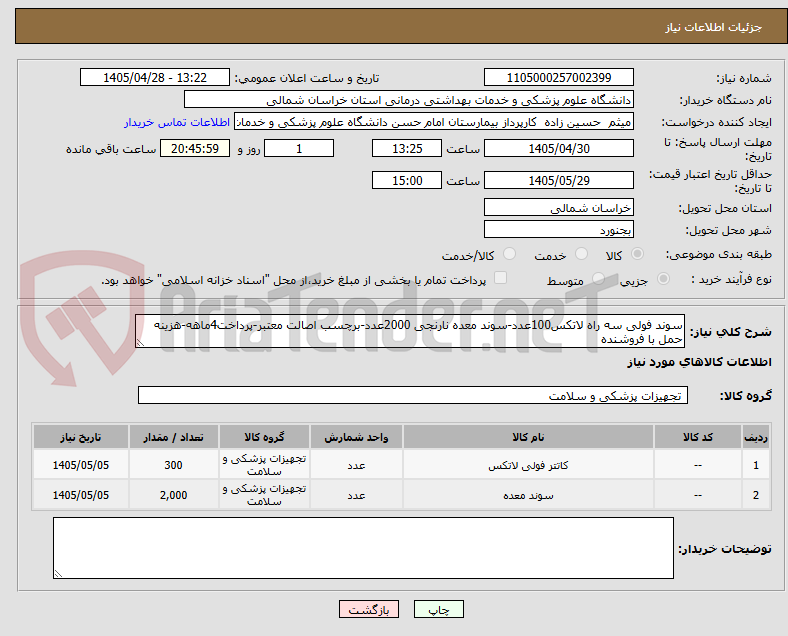Click the request creator field میثم حسین زاده
This screenshot has width=788, height=636.
tap(434, 122)
